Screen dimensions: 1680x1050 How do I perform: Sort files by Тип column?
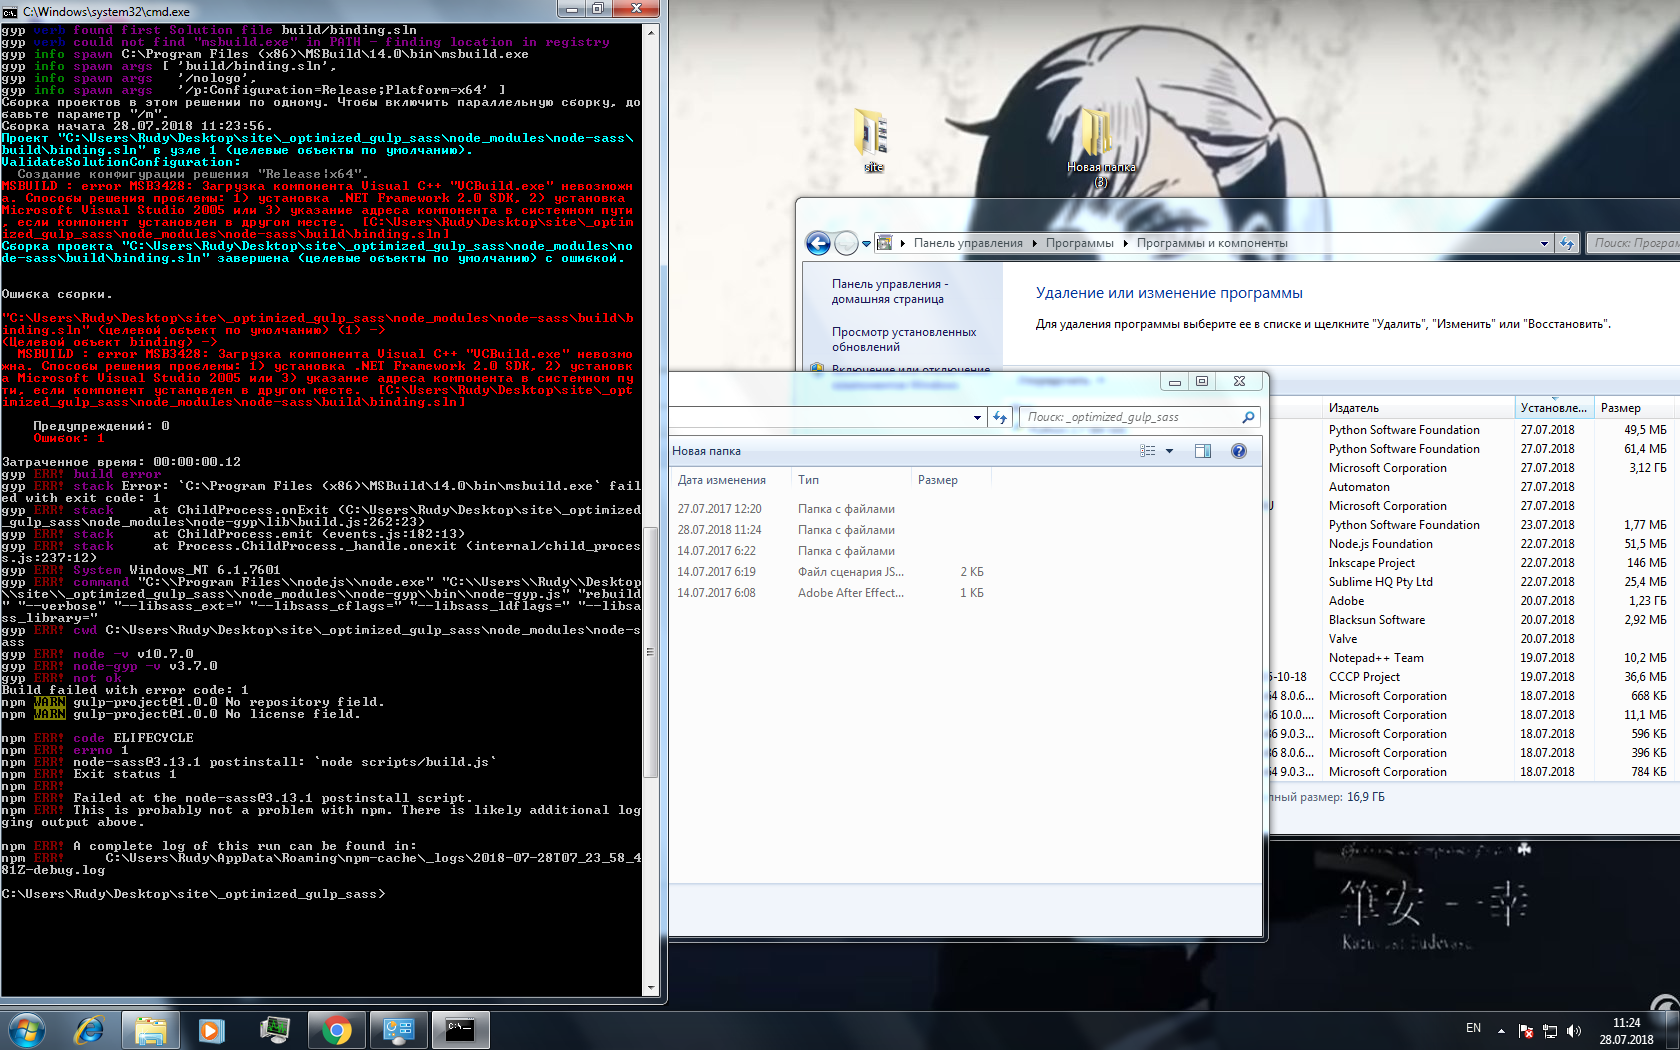[851, 480]
